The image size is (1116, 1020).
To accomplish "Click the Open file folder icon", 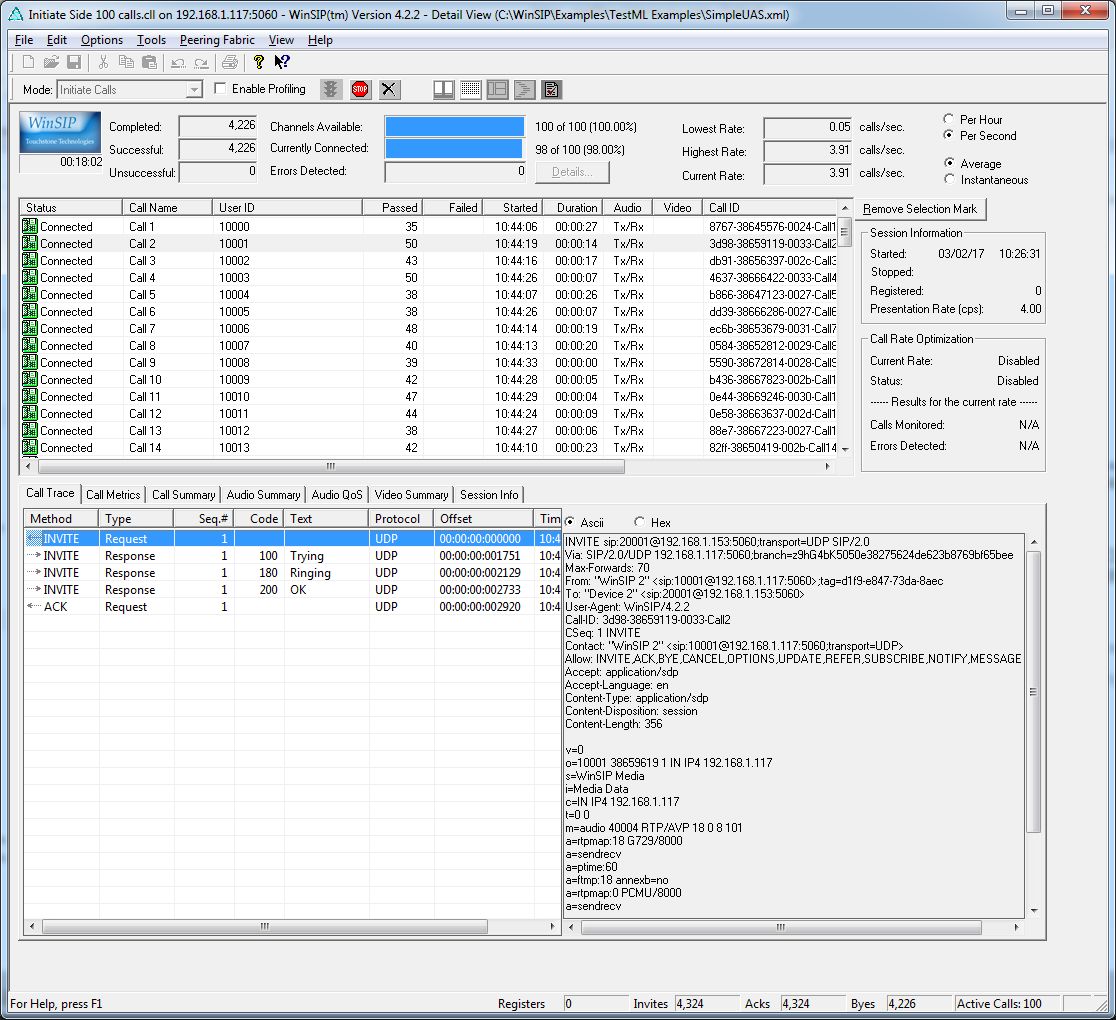I will pos(51,62).
